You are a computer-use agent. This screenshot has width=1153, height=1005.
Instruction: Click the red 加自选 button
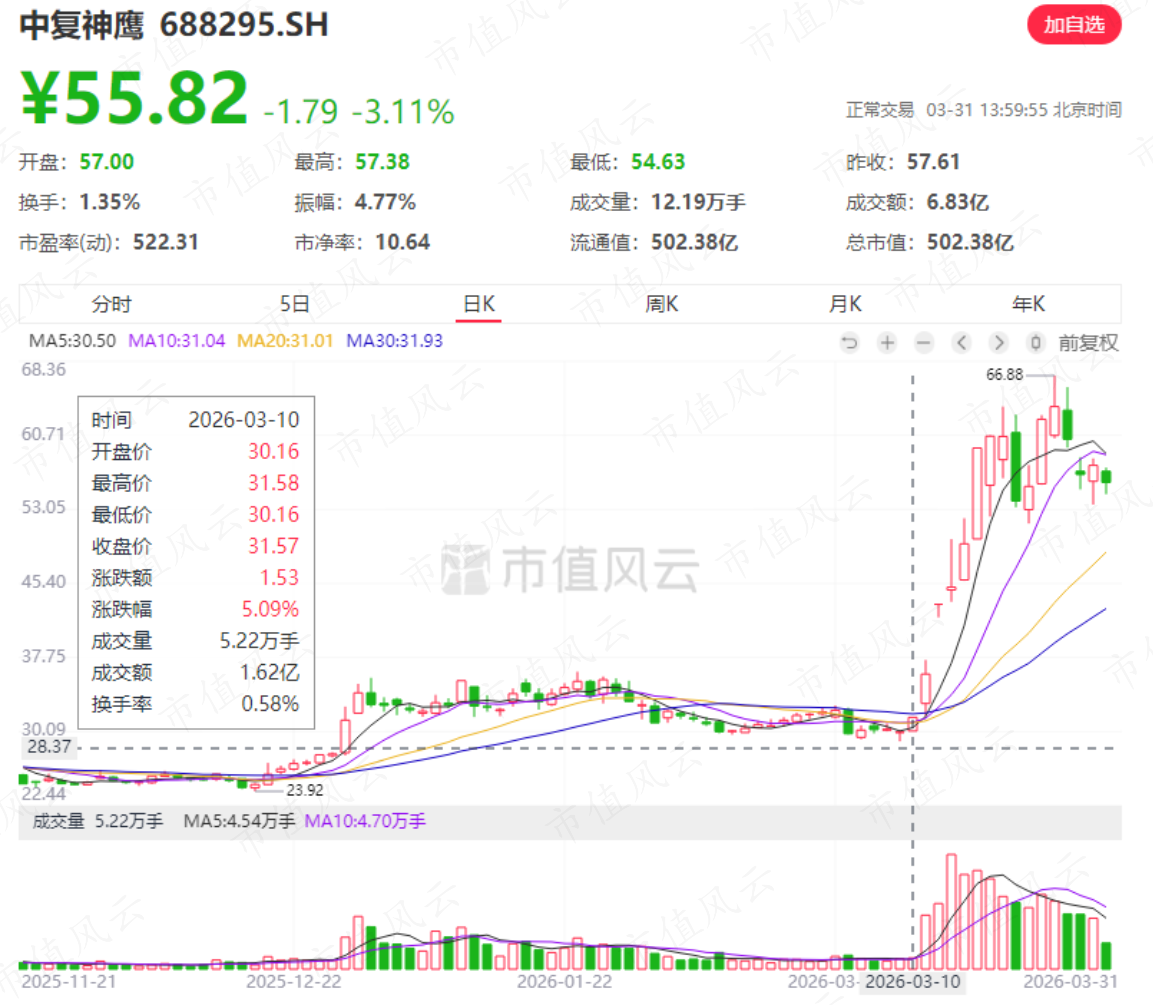[1074, 25]
